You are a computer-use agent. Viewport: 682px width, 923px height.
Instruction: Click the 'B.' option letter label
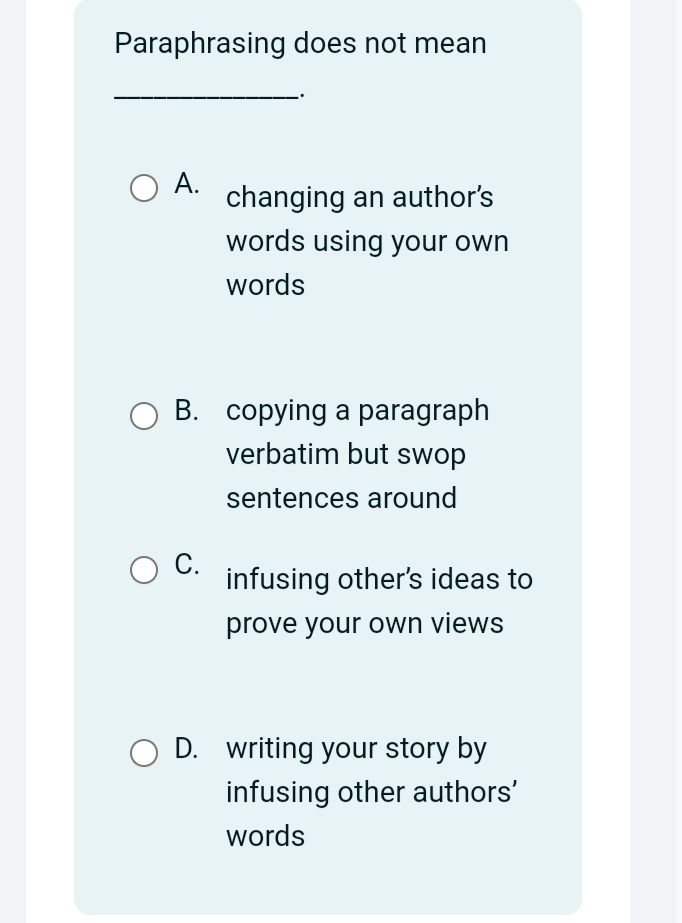click(x=187, y=410)
